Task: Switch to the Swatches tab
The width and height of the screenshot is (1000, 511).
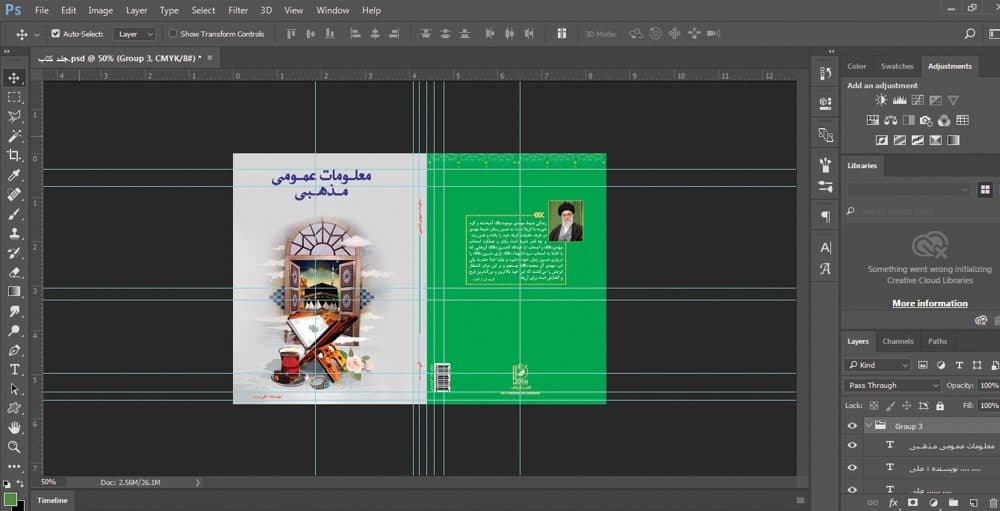Action: click(897, 66)
